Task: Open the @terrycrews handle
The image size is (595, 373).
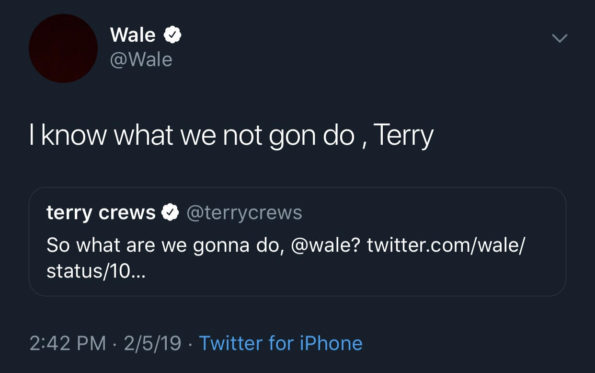Action: pyautogui.click(x=244, y=212)
